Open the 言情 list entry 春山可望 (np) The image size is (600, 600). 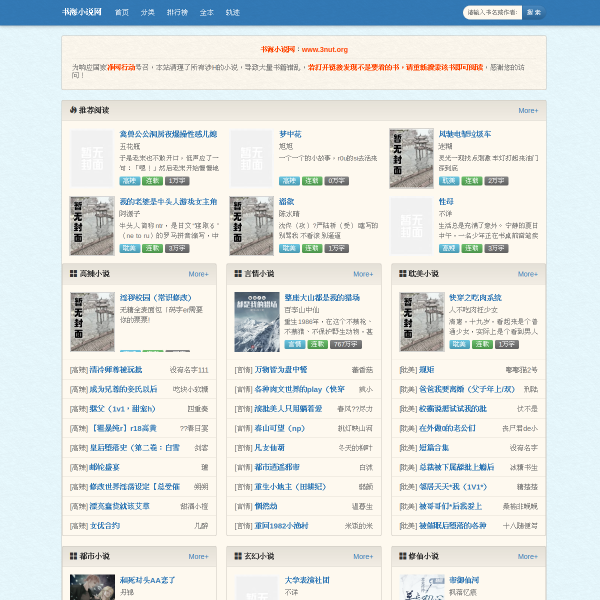(280, 428)
